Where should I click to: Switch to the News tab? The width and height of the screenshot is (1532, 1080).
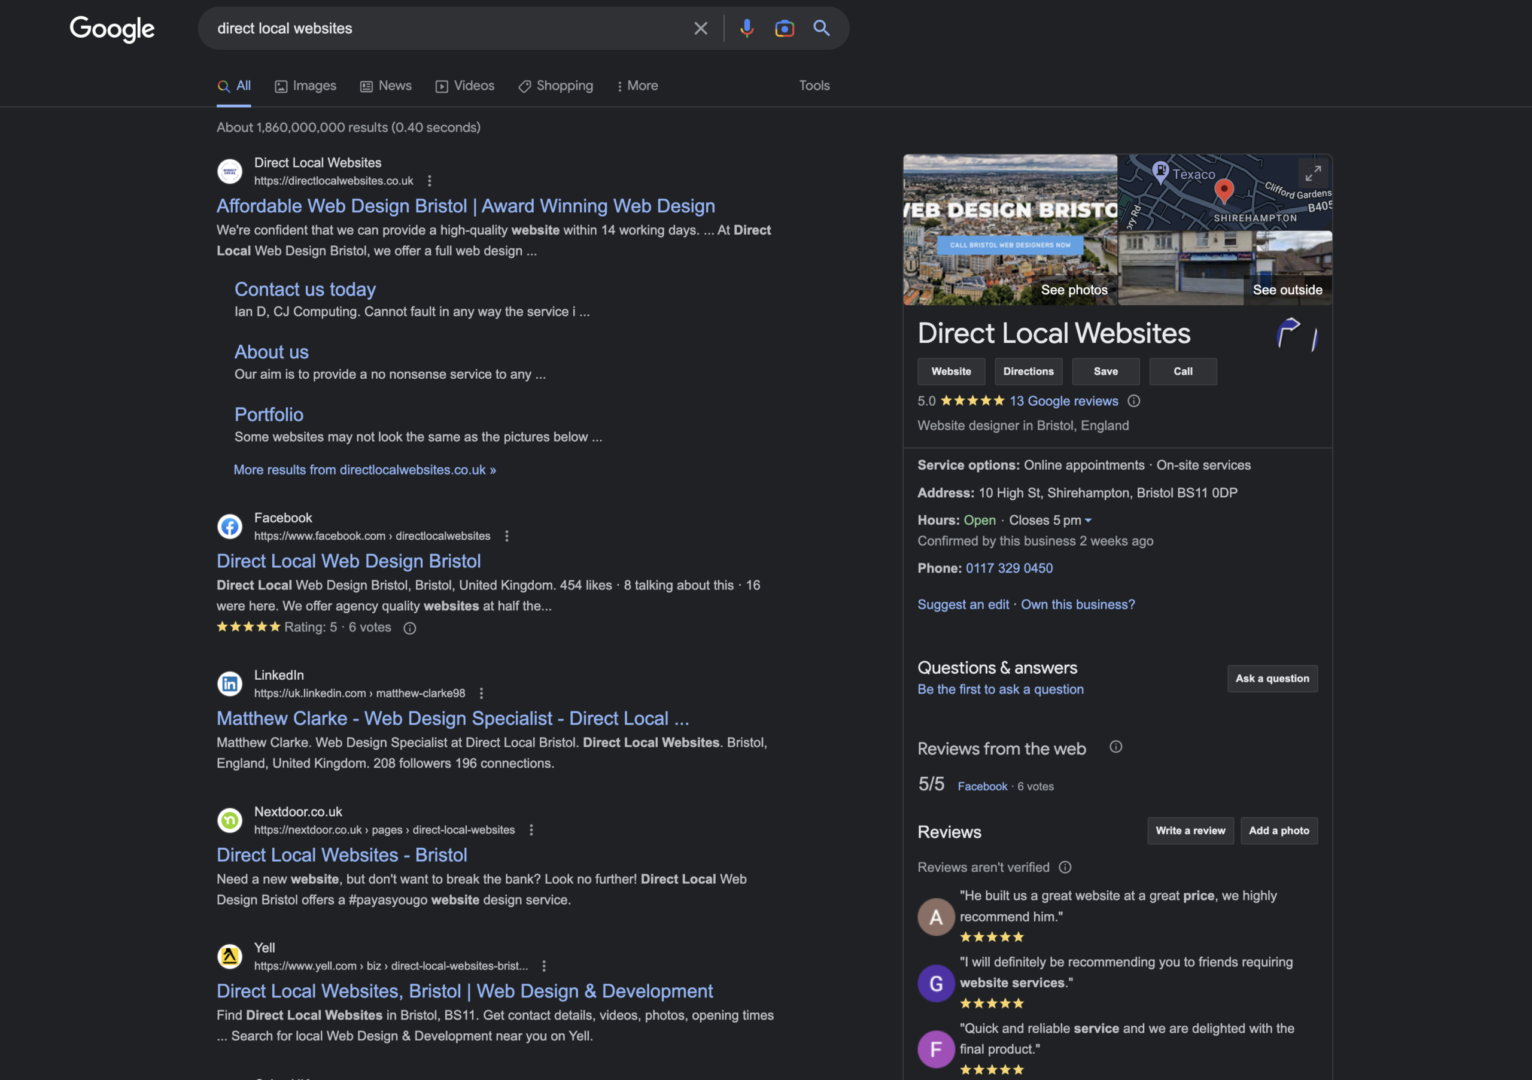pyautogui.click(x=386, y=86)
